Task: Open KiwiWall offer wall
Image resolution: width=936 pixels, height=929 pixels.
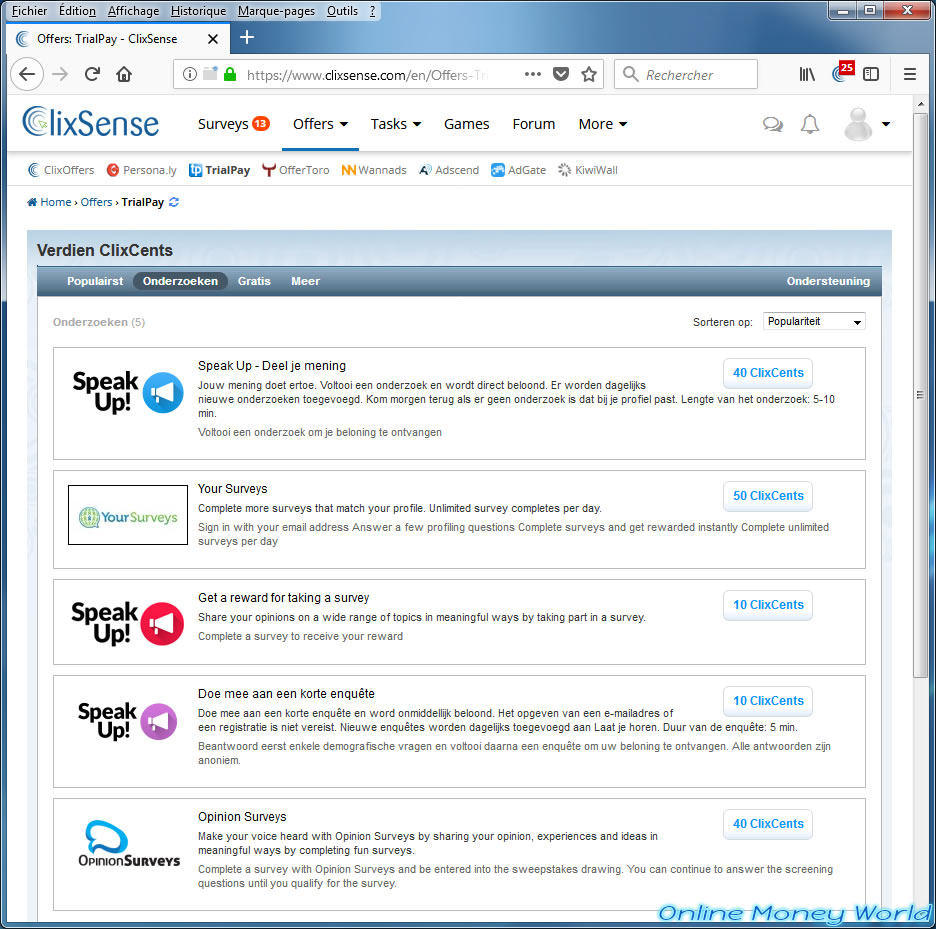Action: [587, 170]
